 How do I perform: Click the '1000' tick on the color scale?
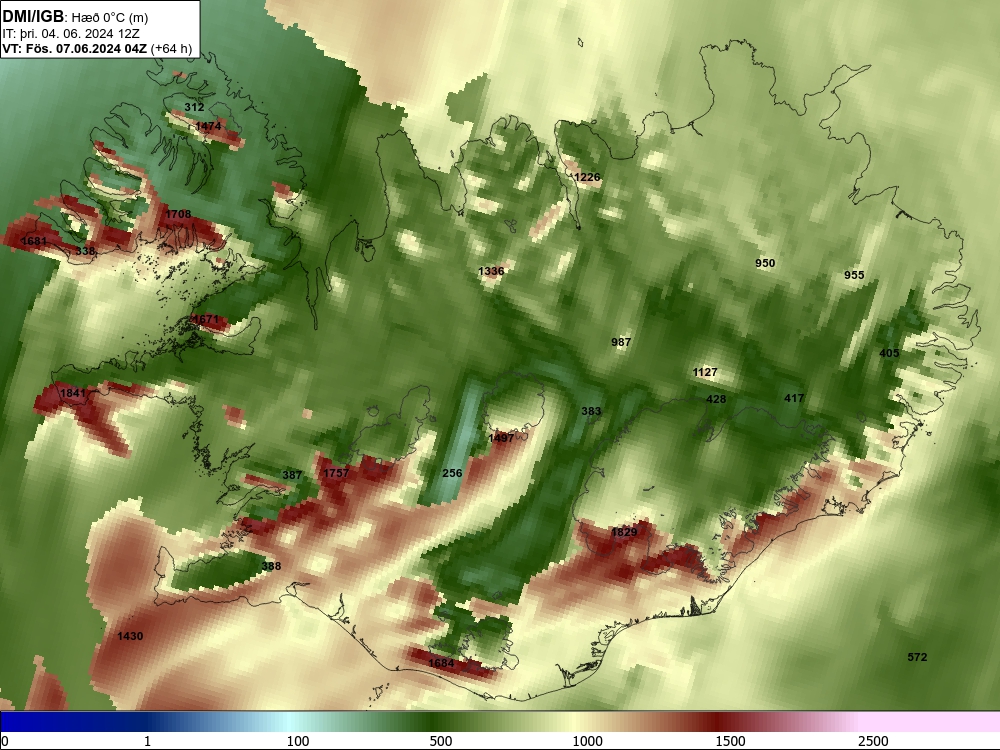(587, 741)
